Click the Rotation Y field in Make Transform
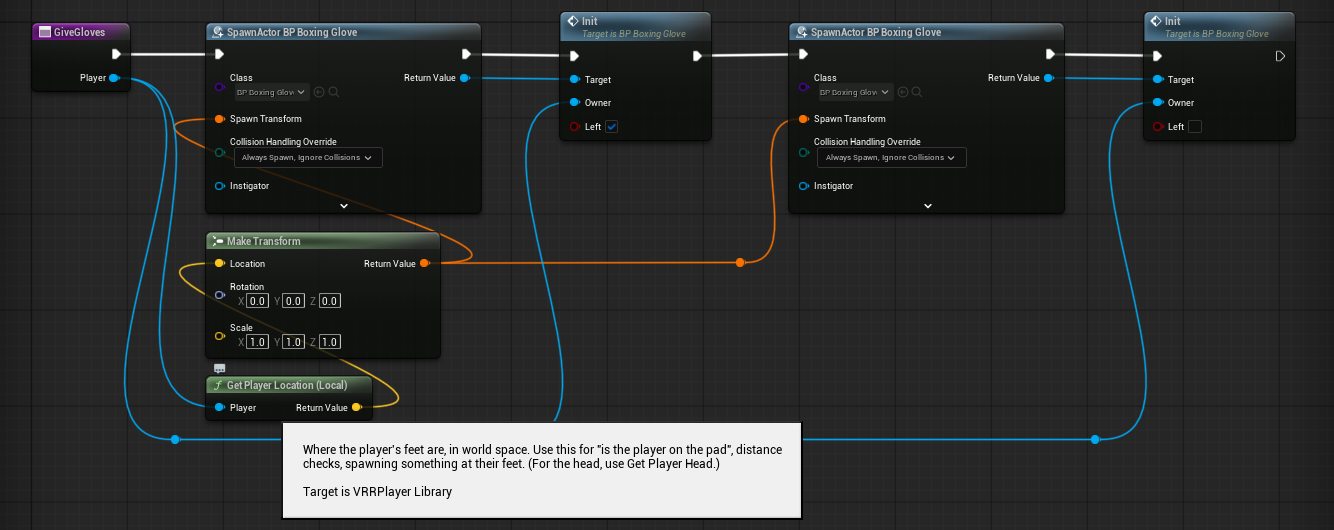 pos(293,301)
